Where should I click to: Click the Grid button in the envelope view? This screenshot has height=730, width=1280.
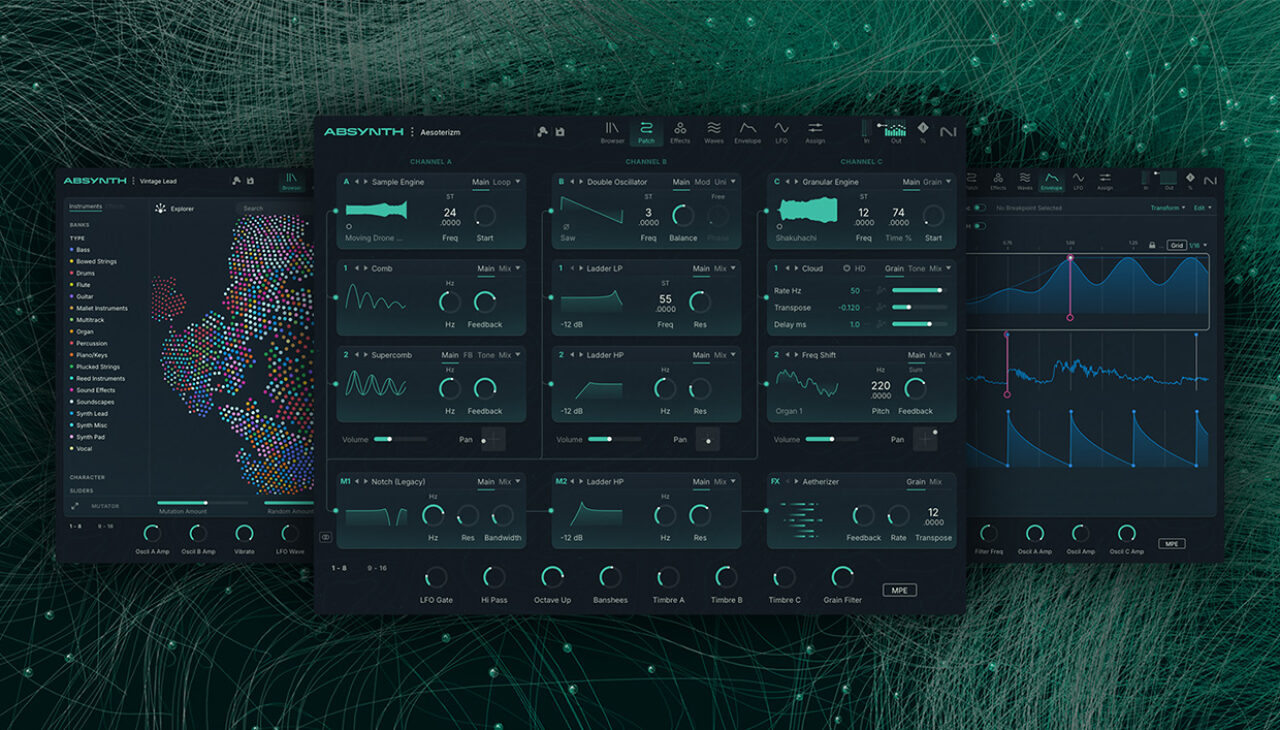pos(1176,245)
